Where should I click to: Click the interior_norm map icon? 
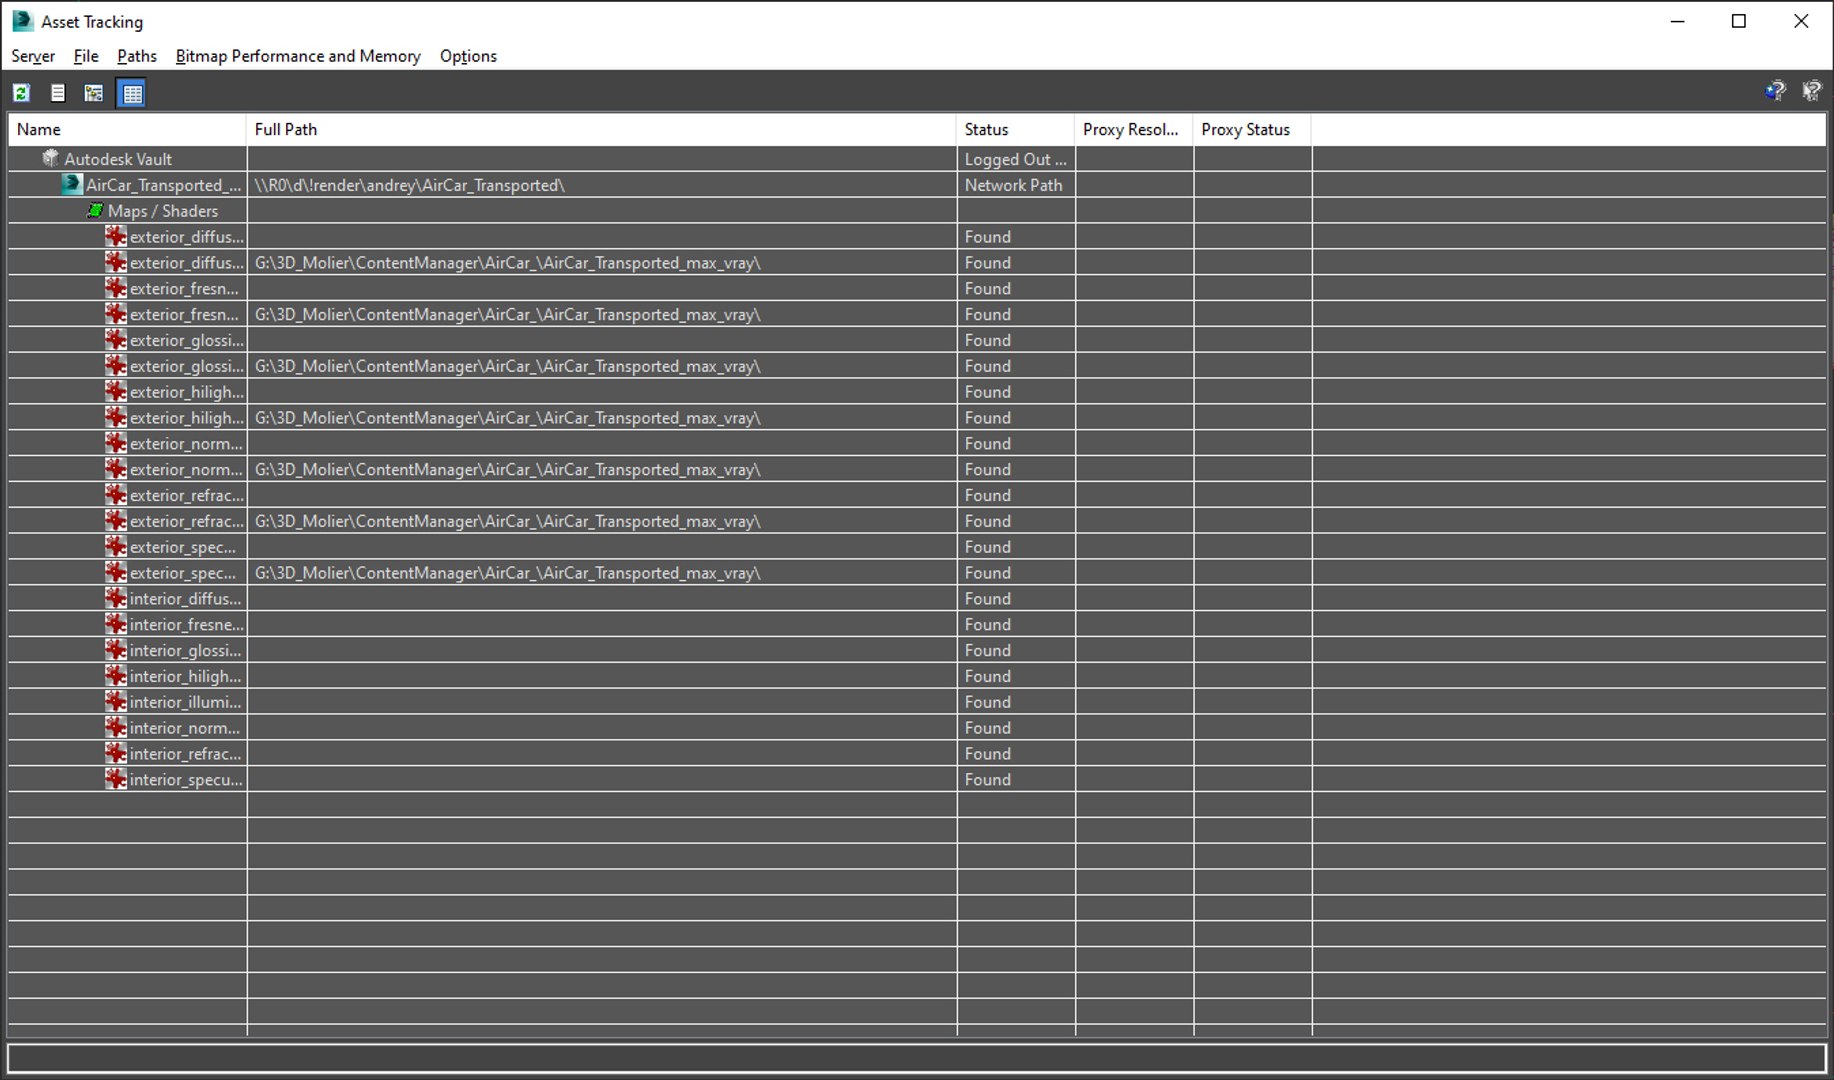116,728
